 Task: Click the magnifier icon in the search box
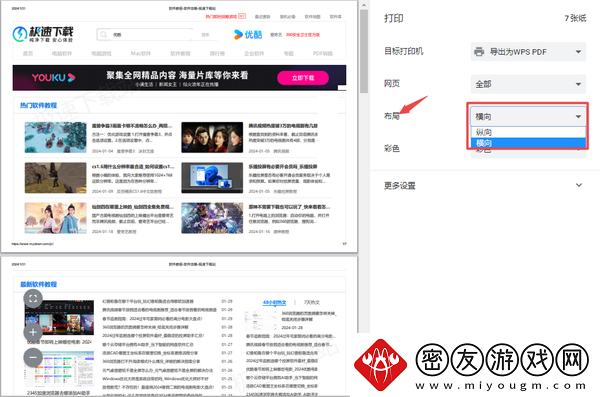[x=103, y=34]
